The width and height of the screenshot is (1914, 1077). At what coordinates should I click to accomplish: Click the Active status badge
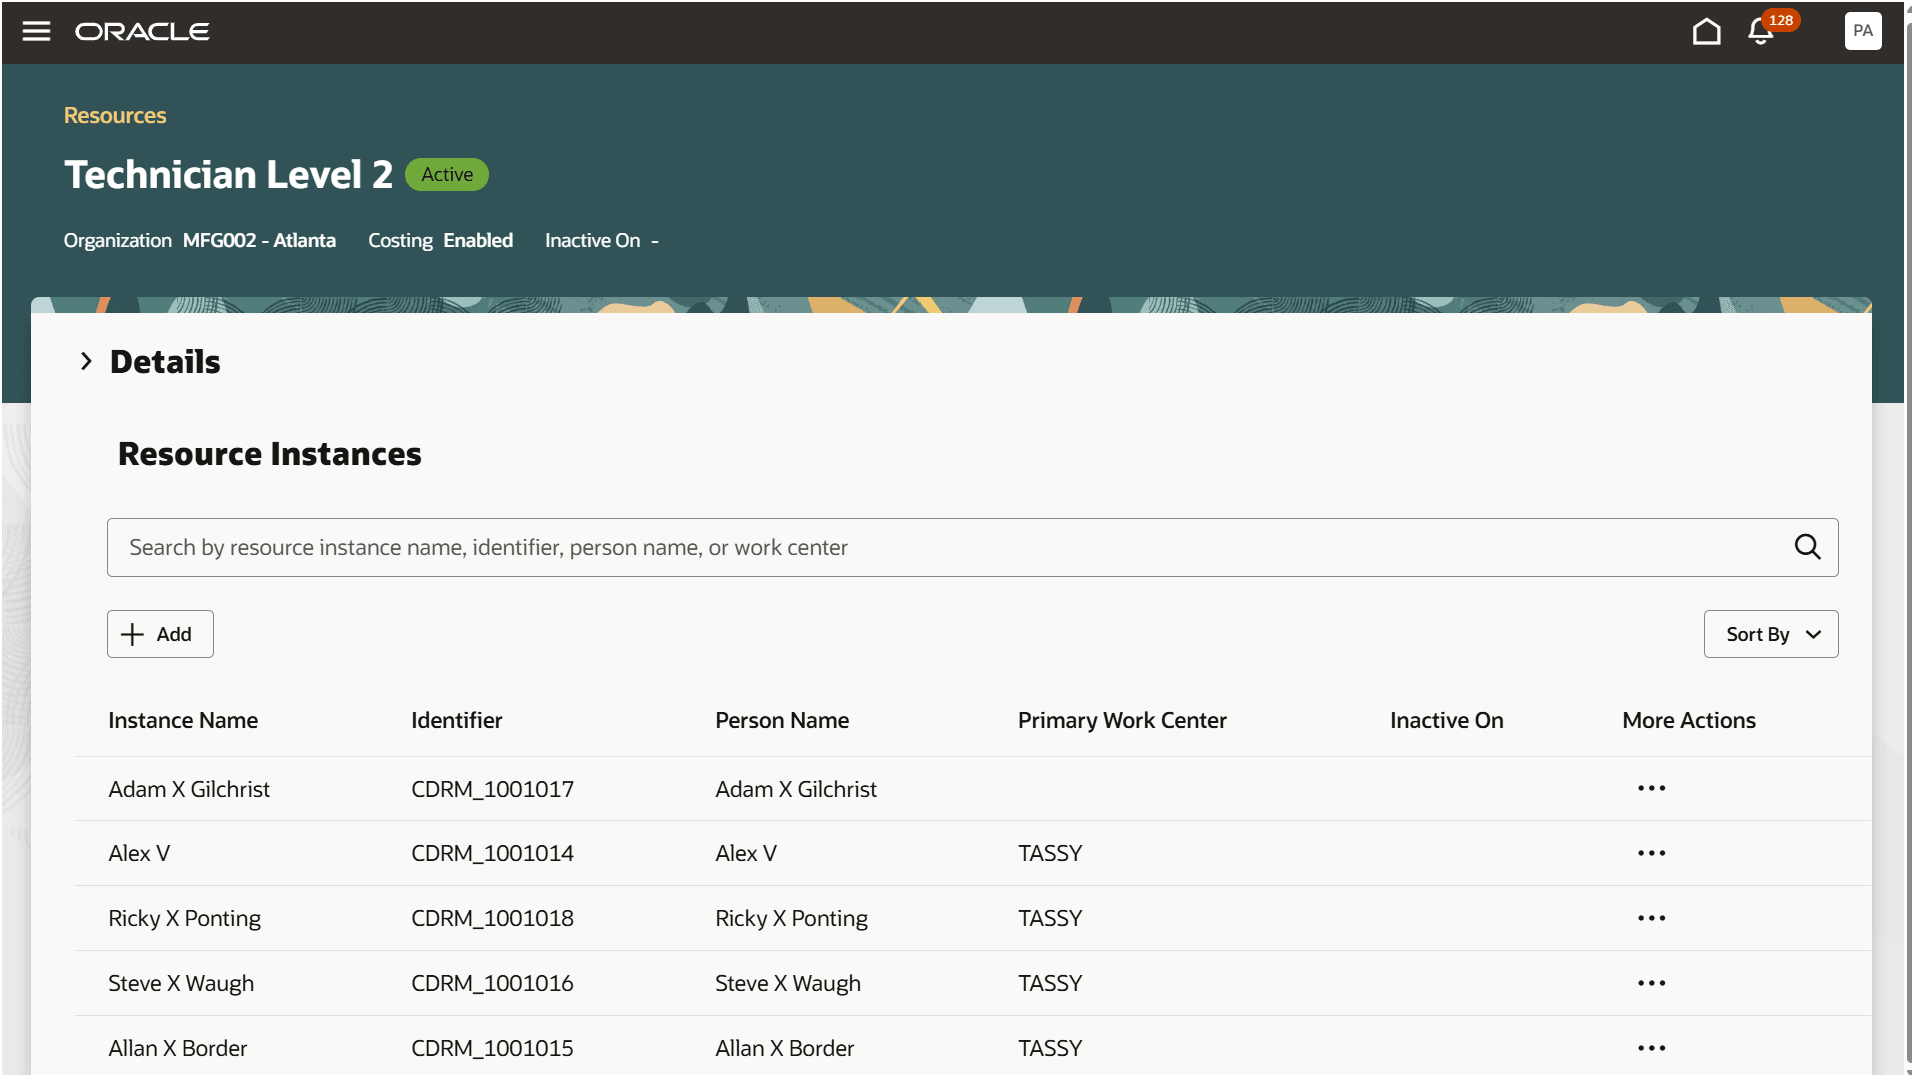pyautogui.click(x=447, y=174)
